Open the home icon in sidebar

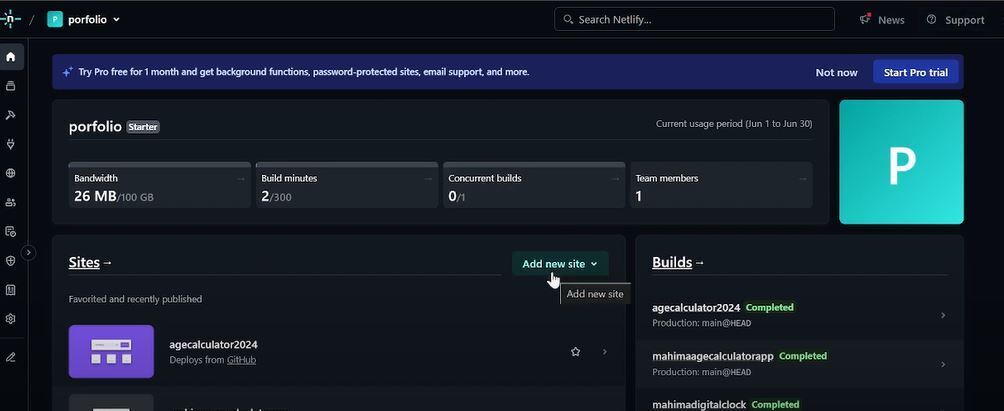[x=11, y=57]
